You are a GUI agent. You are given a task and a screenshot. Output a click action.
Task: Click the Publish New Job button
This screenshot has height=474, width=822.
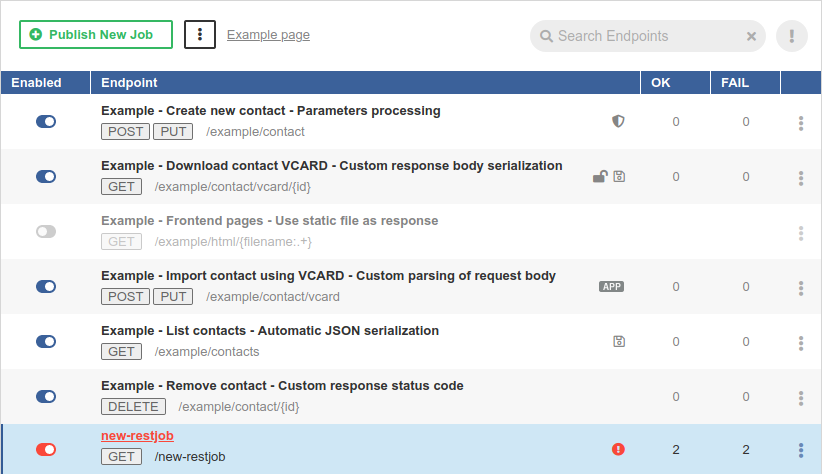pos(96,34)
